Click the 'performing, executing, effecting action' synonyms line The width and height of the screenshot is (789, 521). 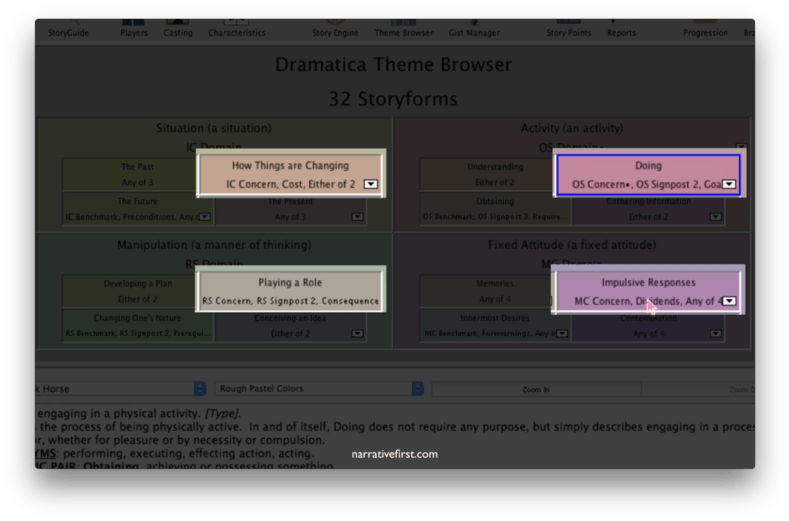click(x=175, y=453)
